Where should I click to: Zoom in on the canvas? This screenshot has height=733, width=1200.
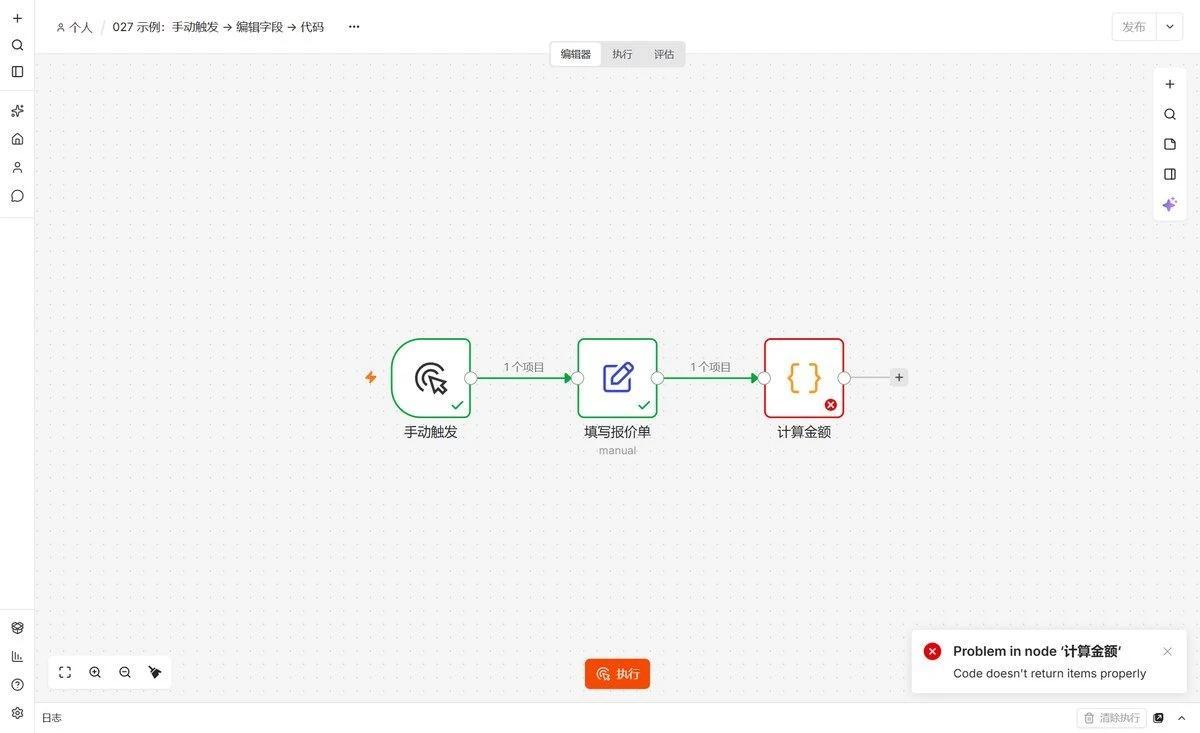95,673
